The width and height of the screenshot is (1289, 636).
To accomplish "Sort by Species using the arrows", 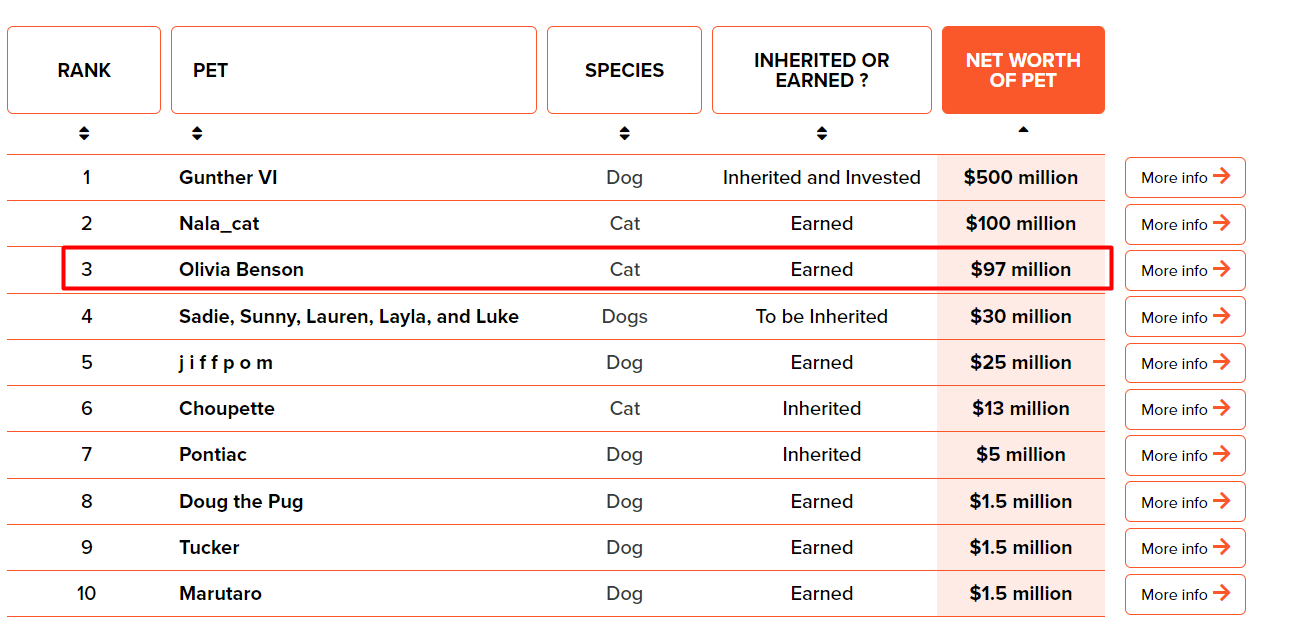I will pos(624,133).
